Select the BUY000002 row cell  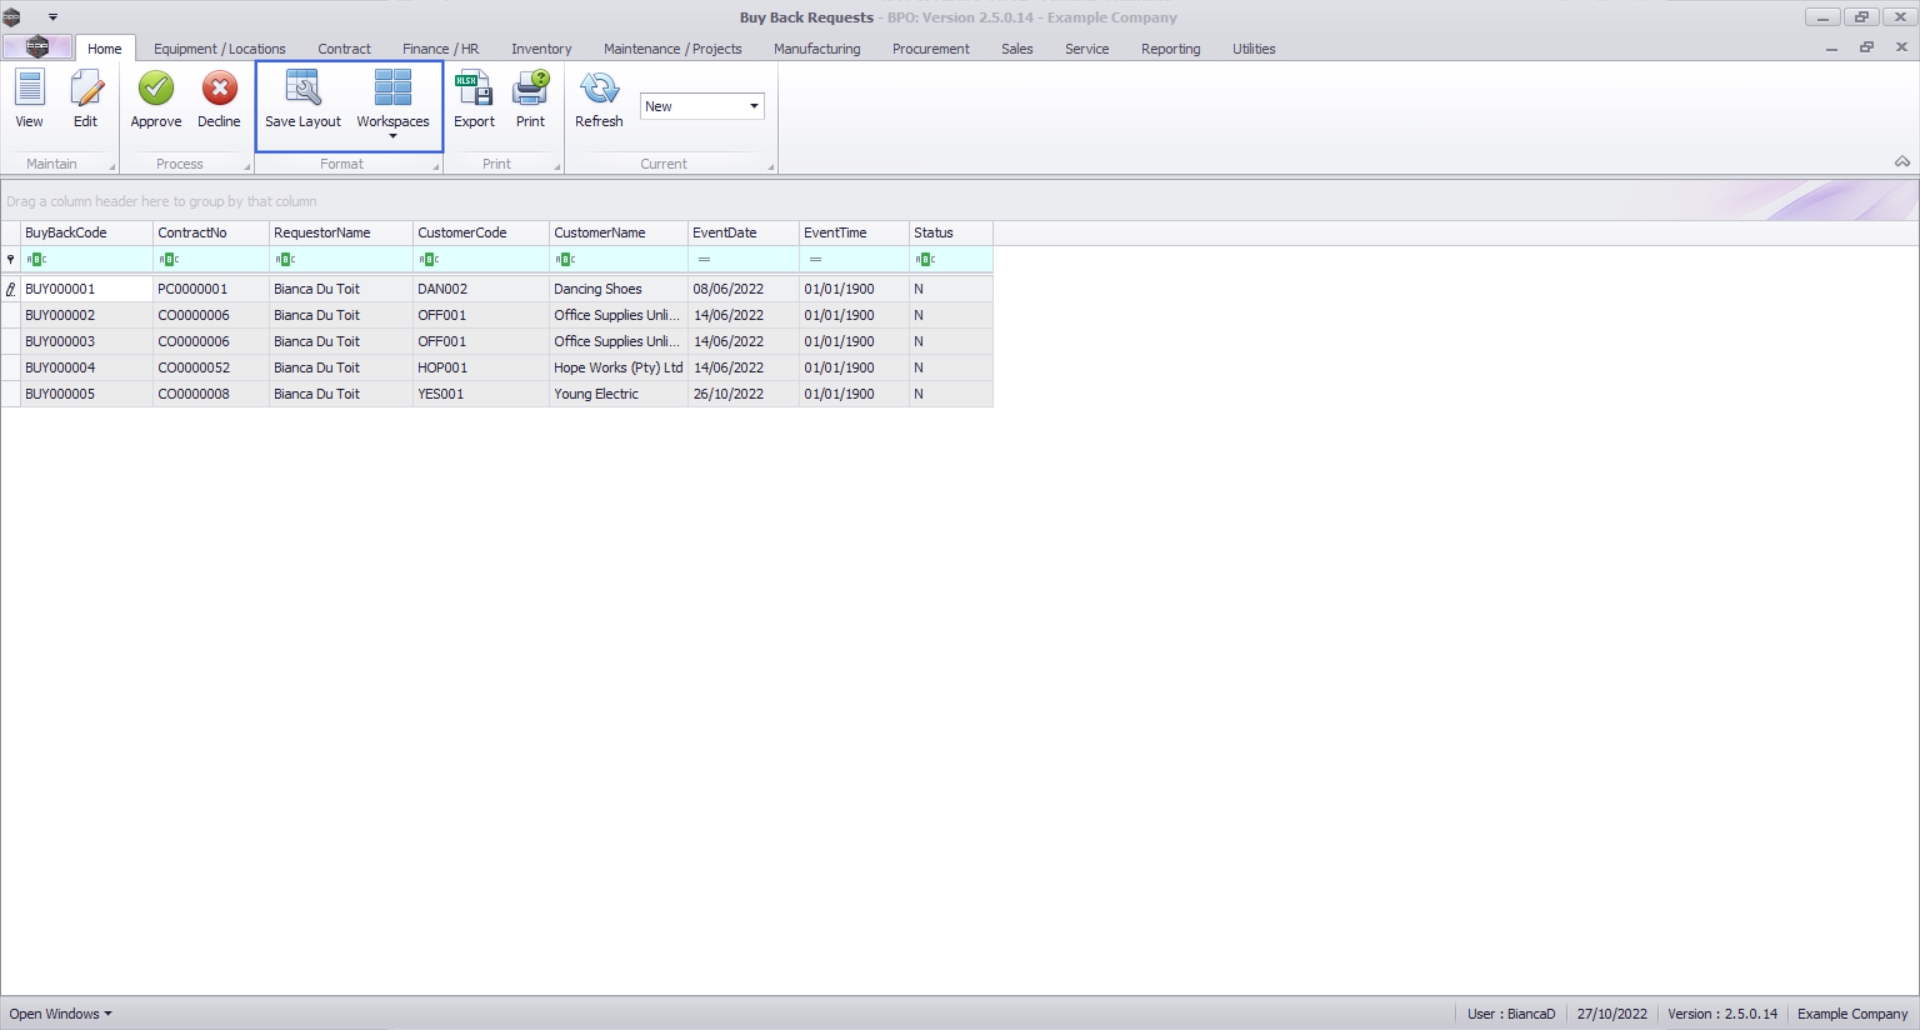tap(87, 315)
